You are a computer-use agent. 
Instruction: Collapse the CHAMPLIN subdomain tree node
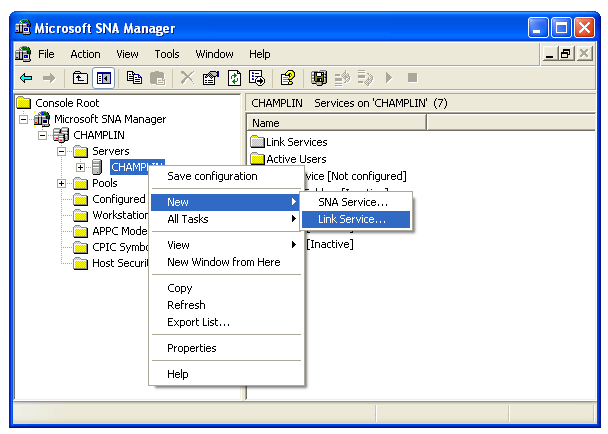click(x=43, y=135)
